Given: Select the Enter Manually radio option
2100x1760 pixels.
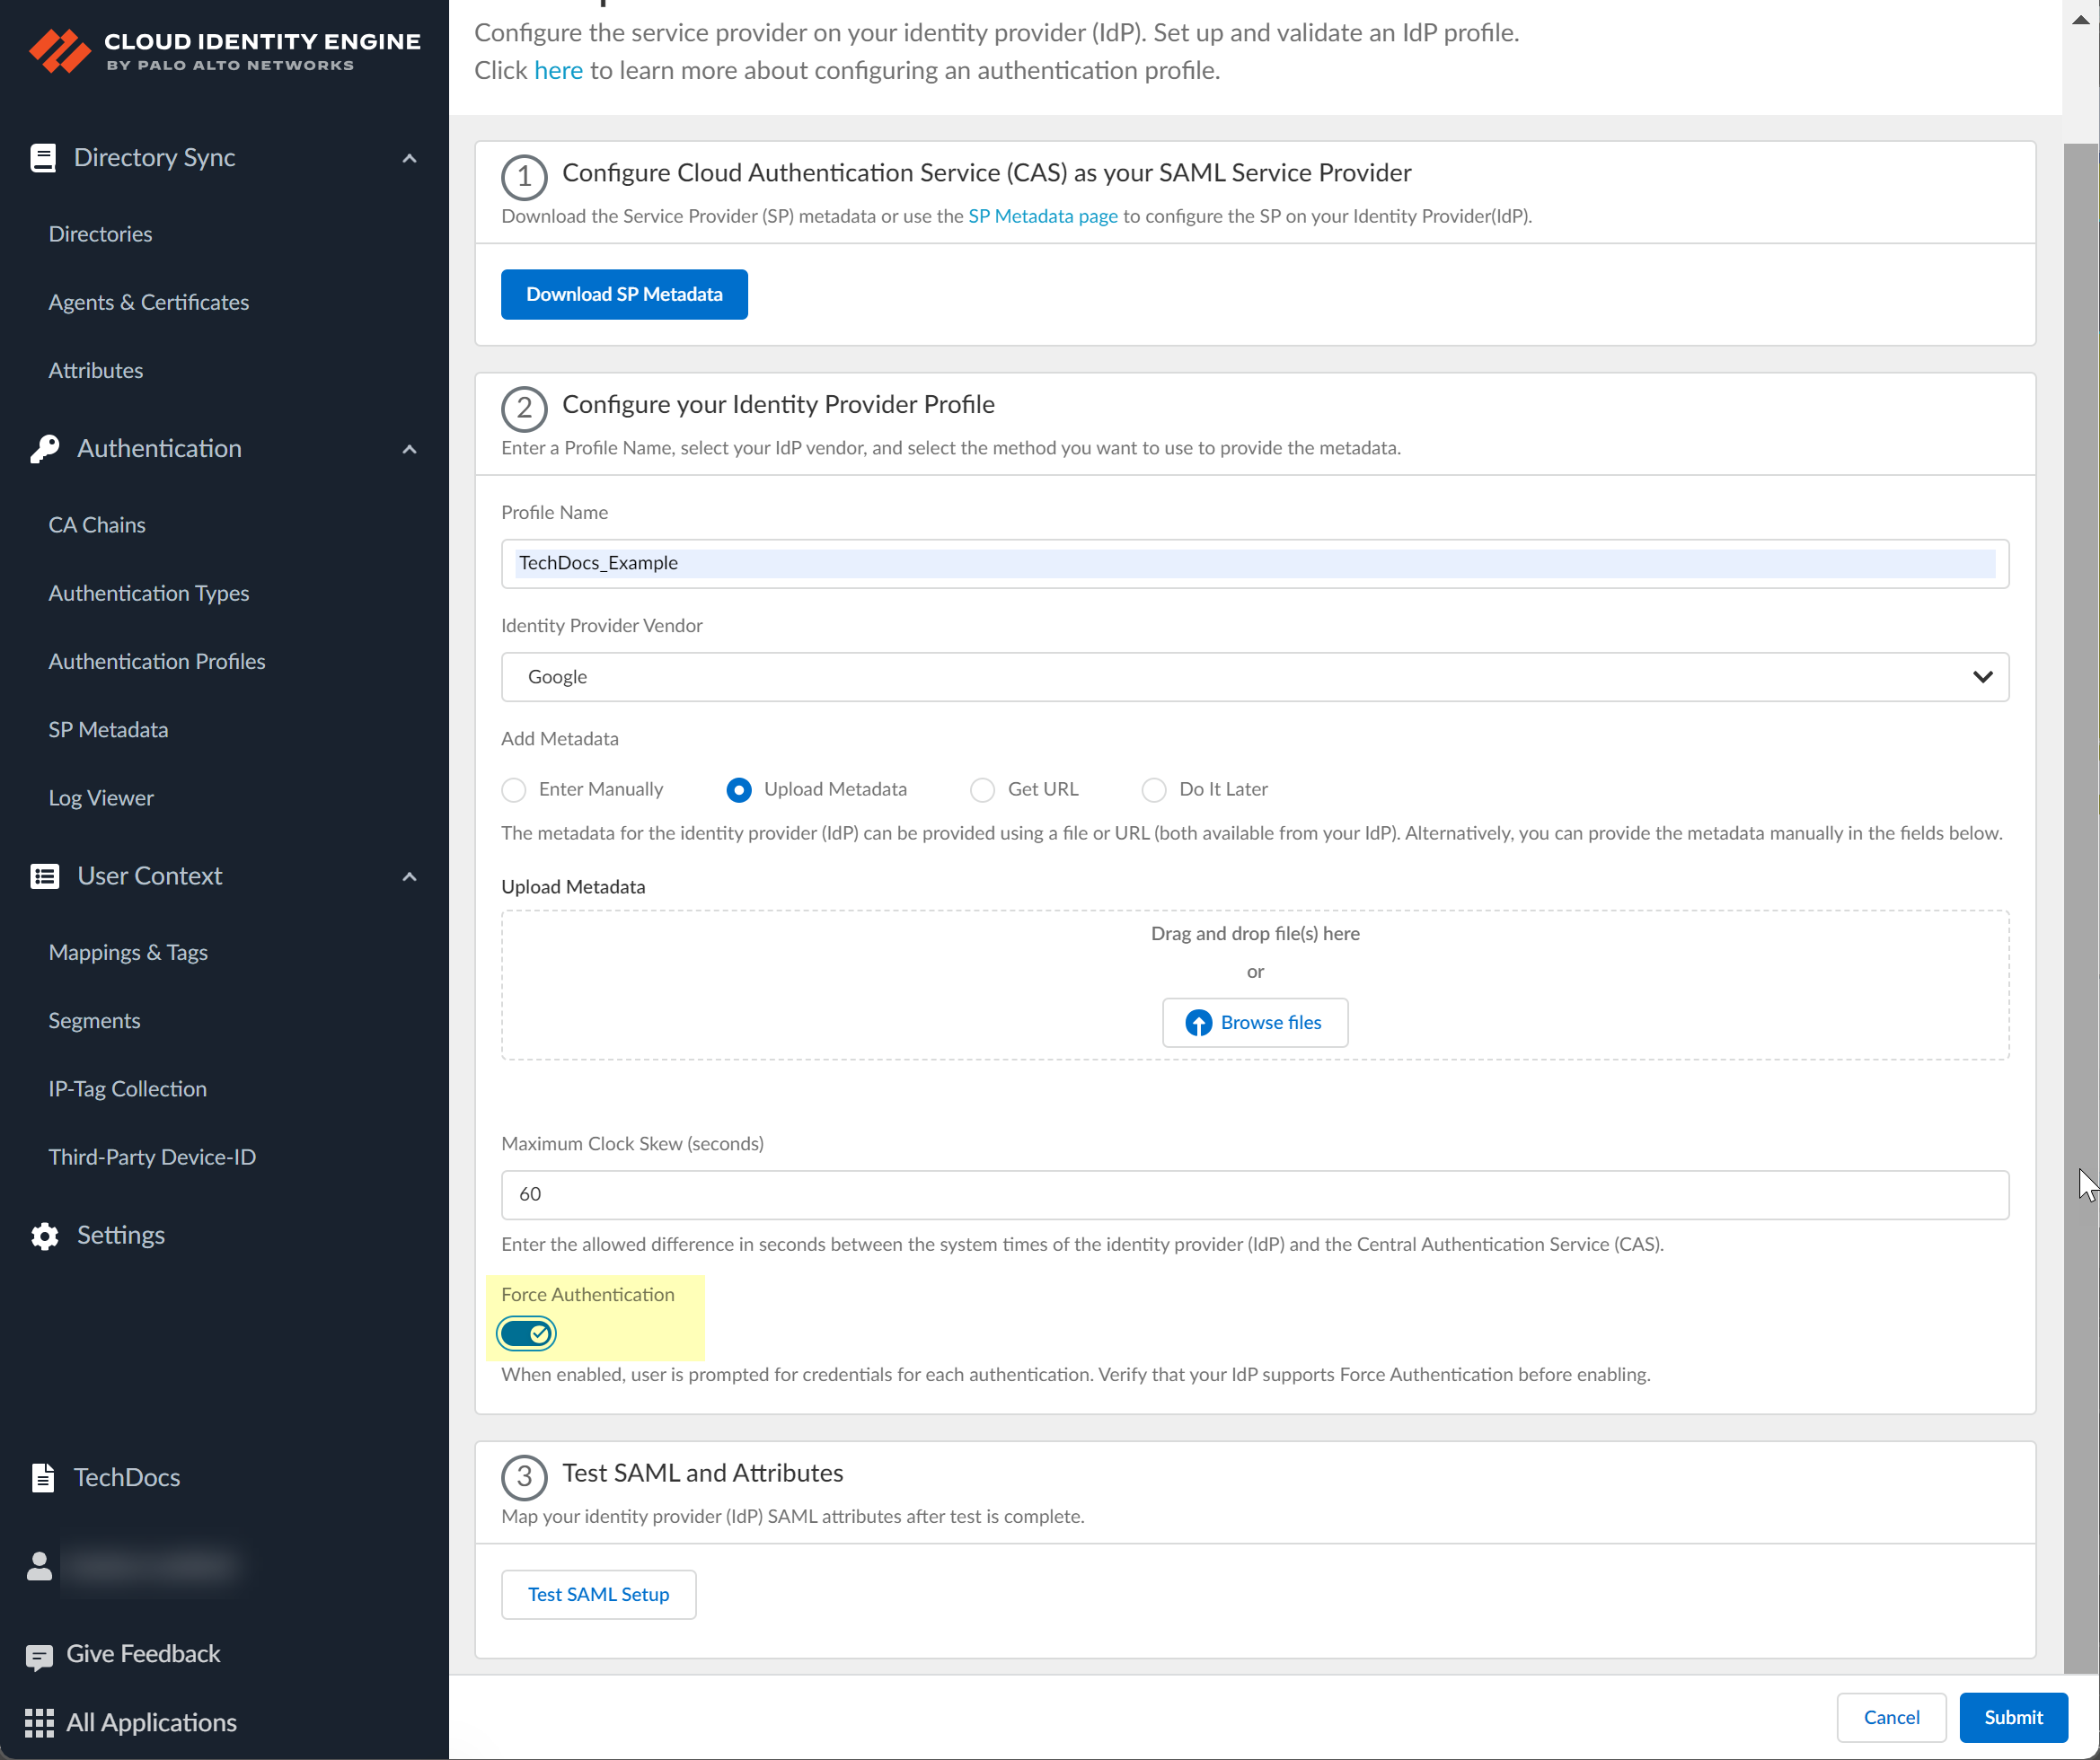Looking at the screenshot, I should (514, 790).
